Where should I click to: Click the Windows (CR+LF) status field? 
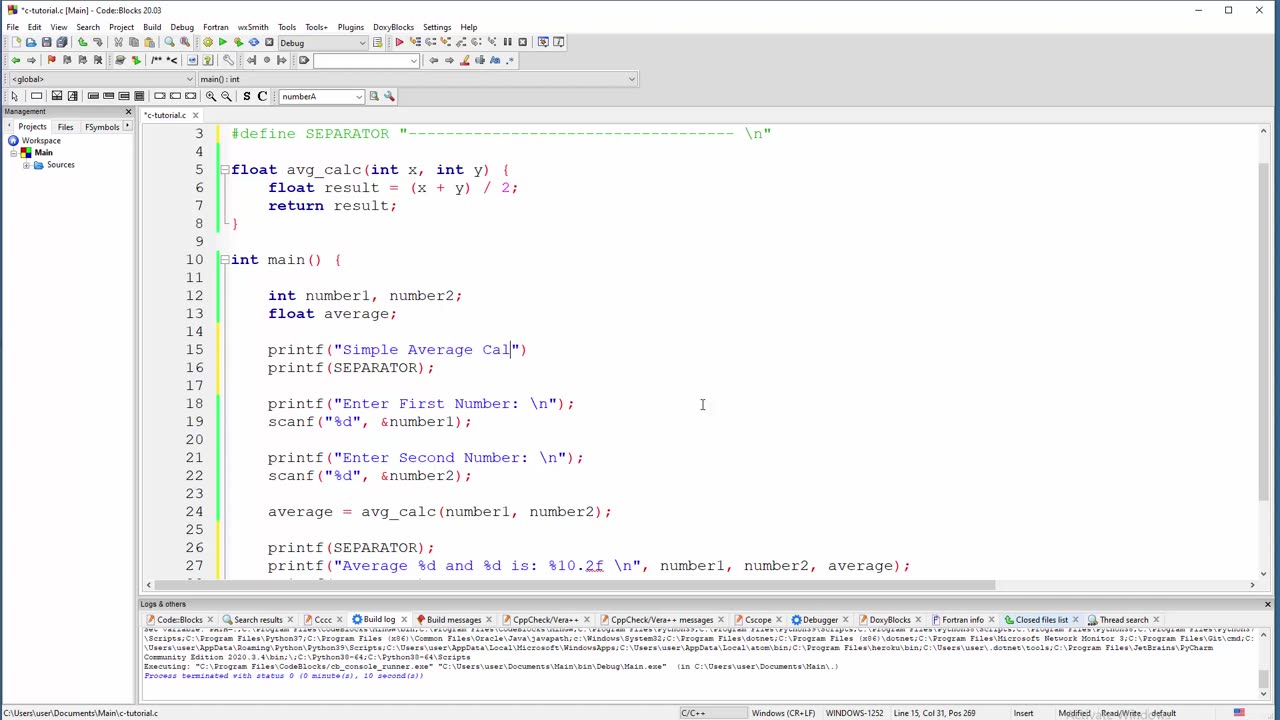tap(783, 713)
